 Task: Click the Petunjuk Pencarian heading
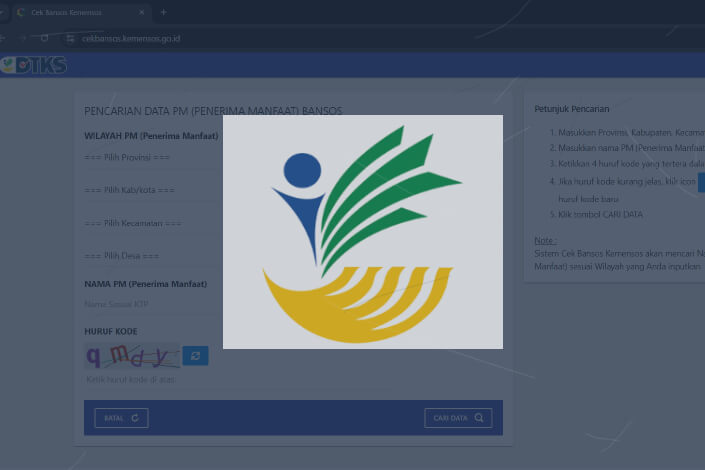coord(571,109)
